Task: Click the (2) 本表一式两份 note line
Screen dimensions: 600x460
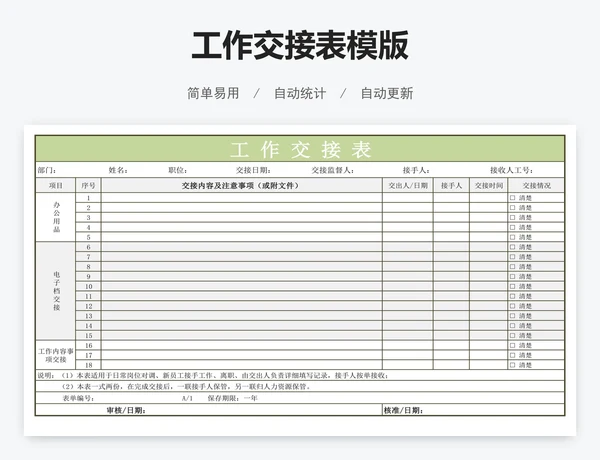Action: click(x=186, y=387)
